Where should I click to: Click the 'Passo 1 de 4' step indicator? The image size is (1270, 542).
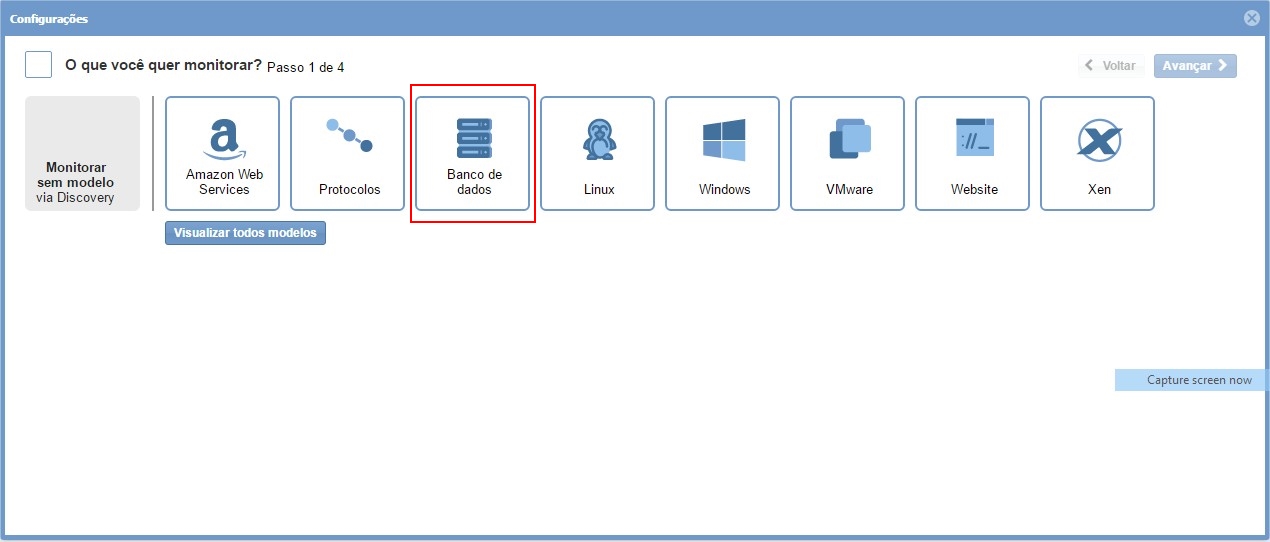point(306,67)
